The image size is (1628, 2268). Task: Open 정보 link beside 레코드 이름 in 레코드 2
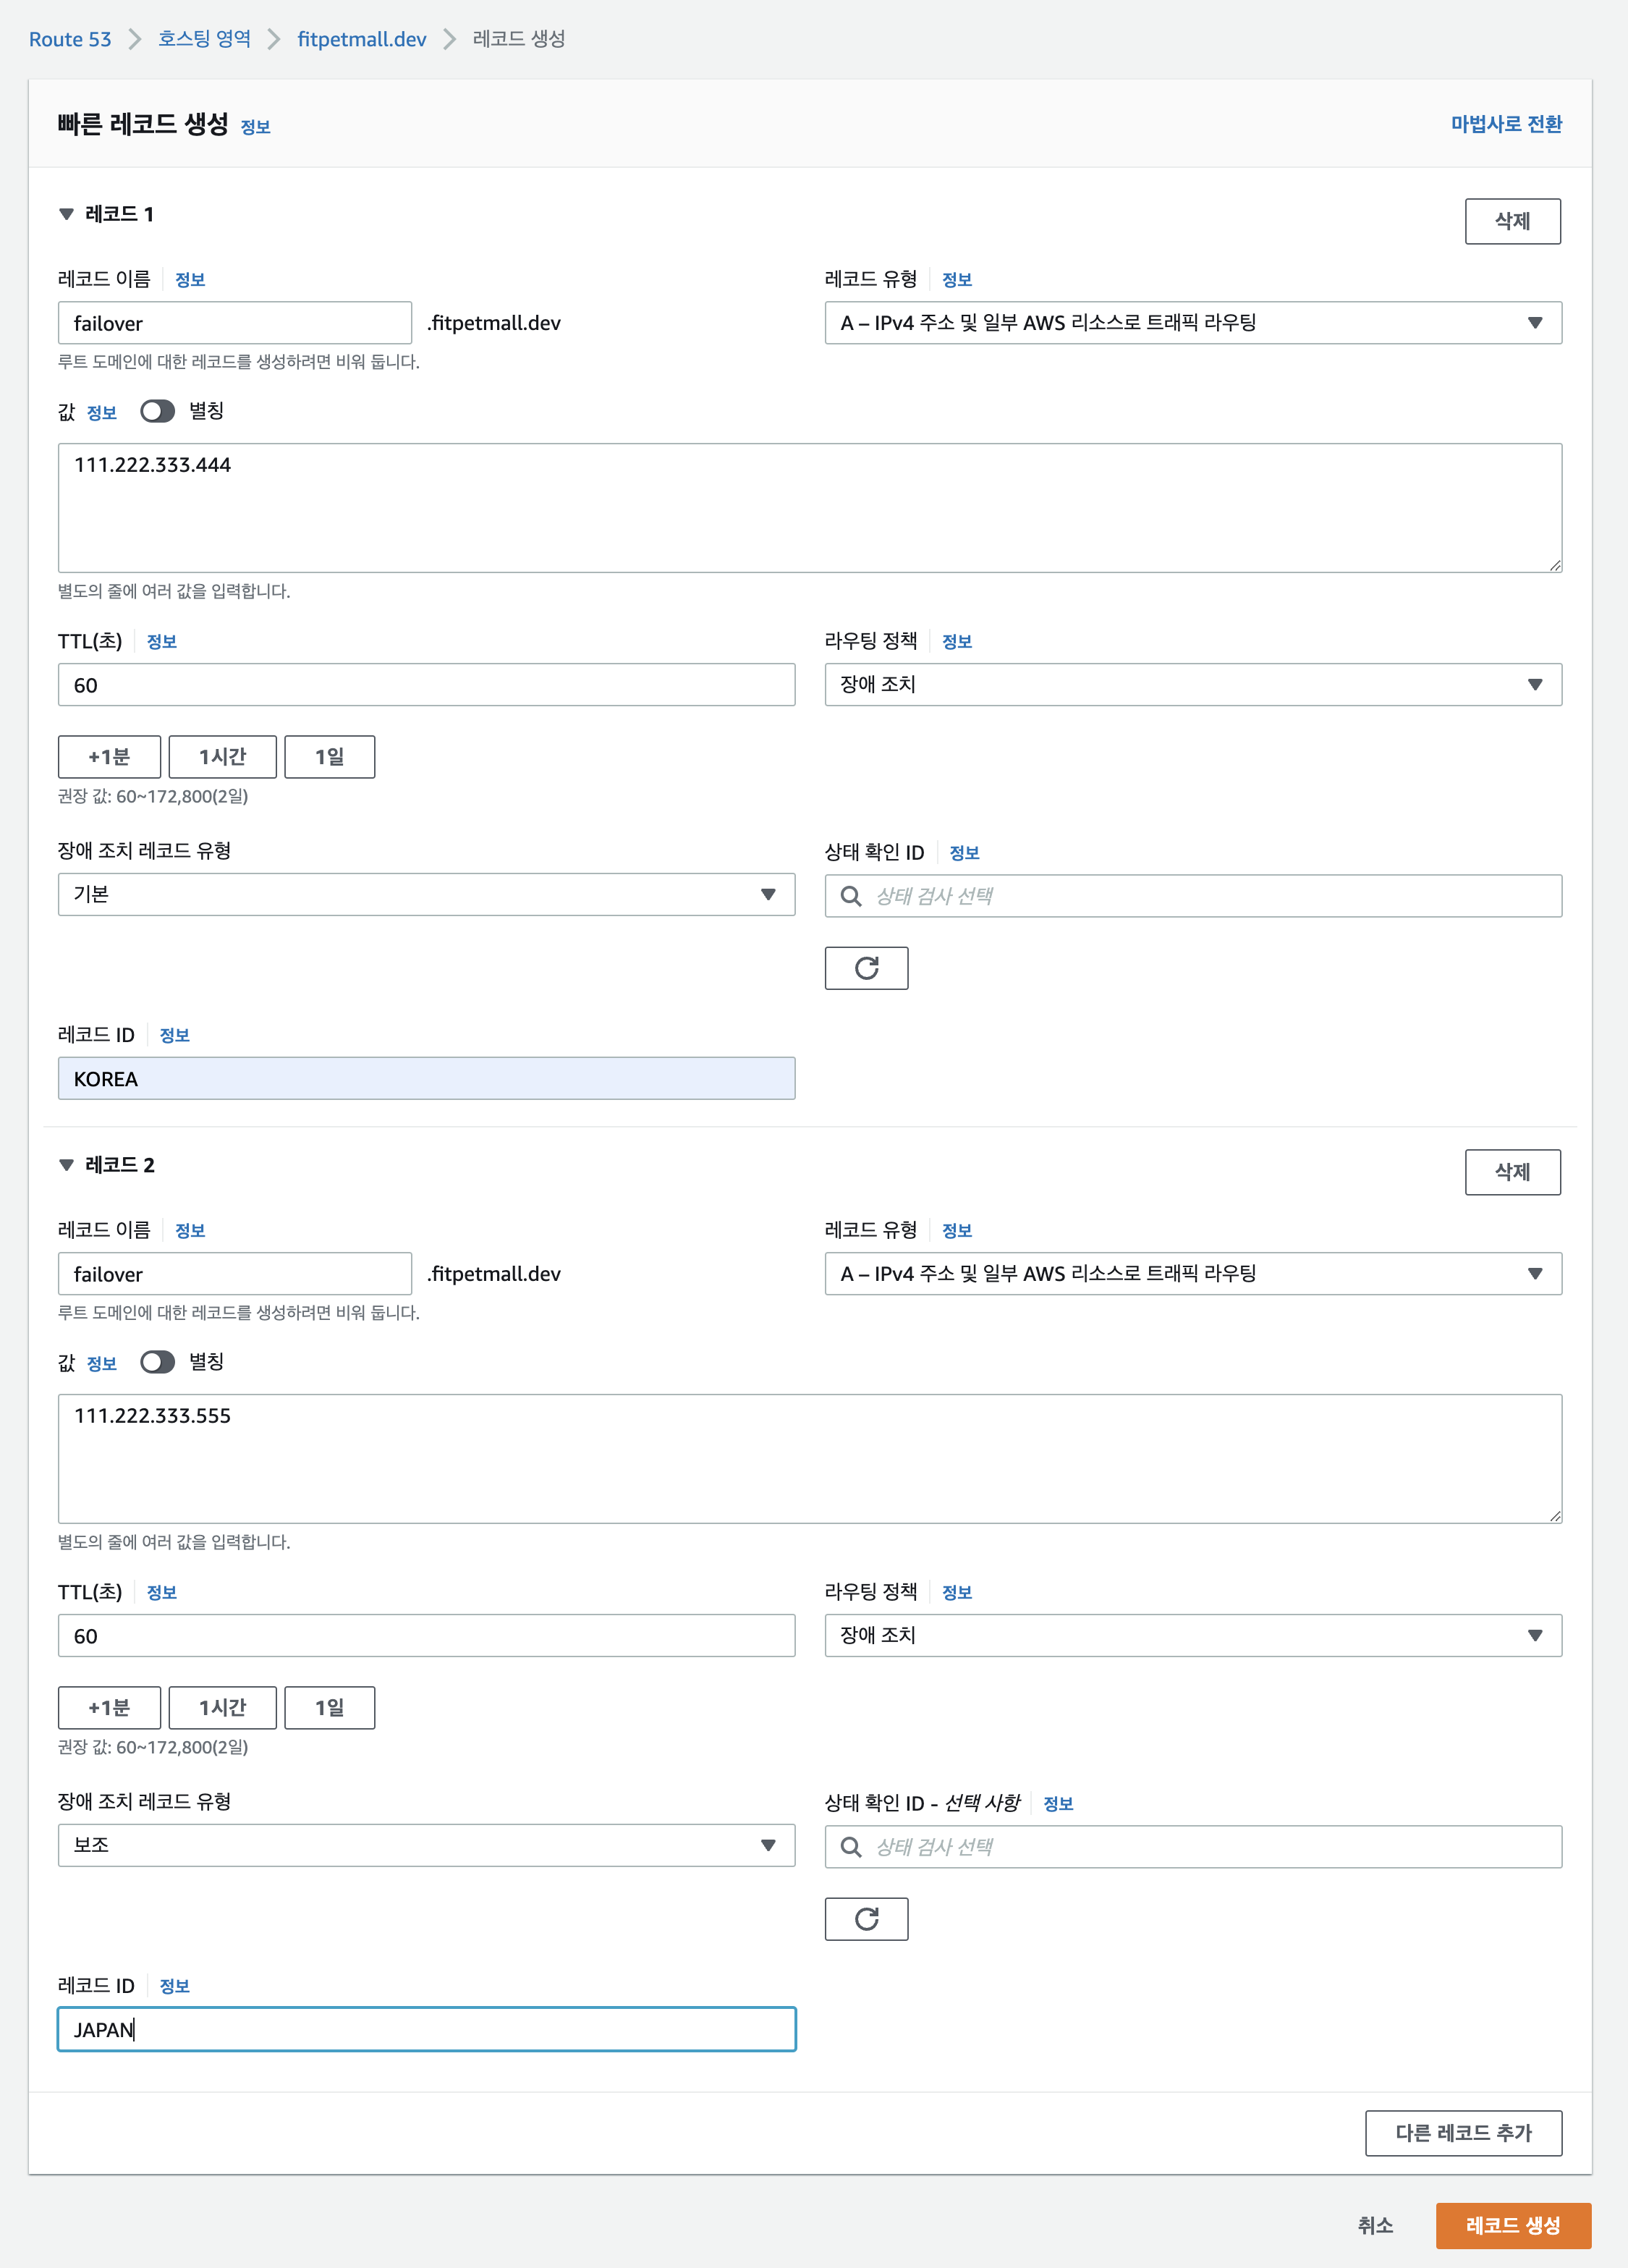(190, 1231)
